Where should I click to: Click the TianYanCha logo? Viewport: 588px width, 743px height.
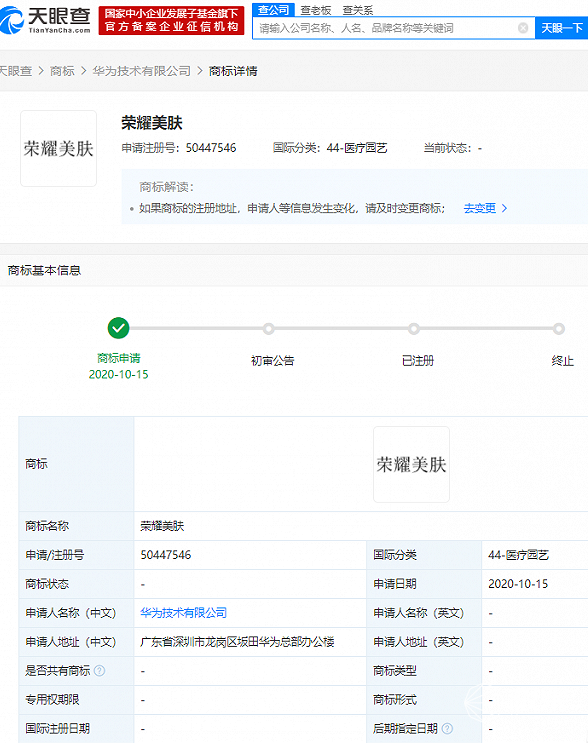click(x=45, y=20)
